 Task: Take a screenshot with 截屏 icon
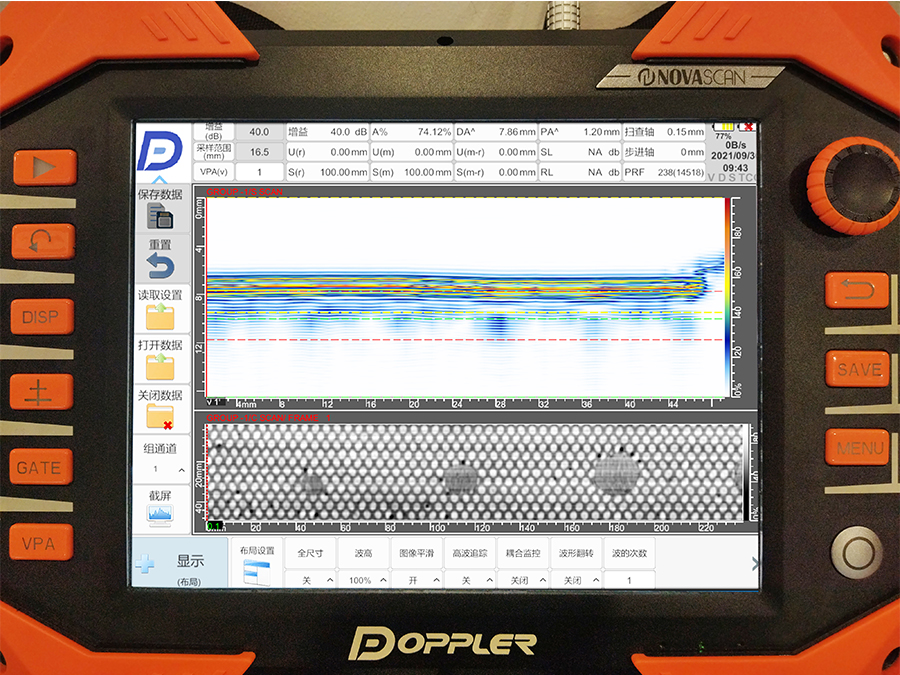(160, 515)
